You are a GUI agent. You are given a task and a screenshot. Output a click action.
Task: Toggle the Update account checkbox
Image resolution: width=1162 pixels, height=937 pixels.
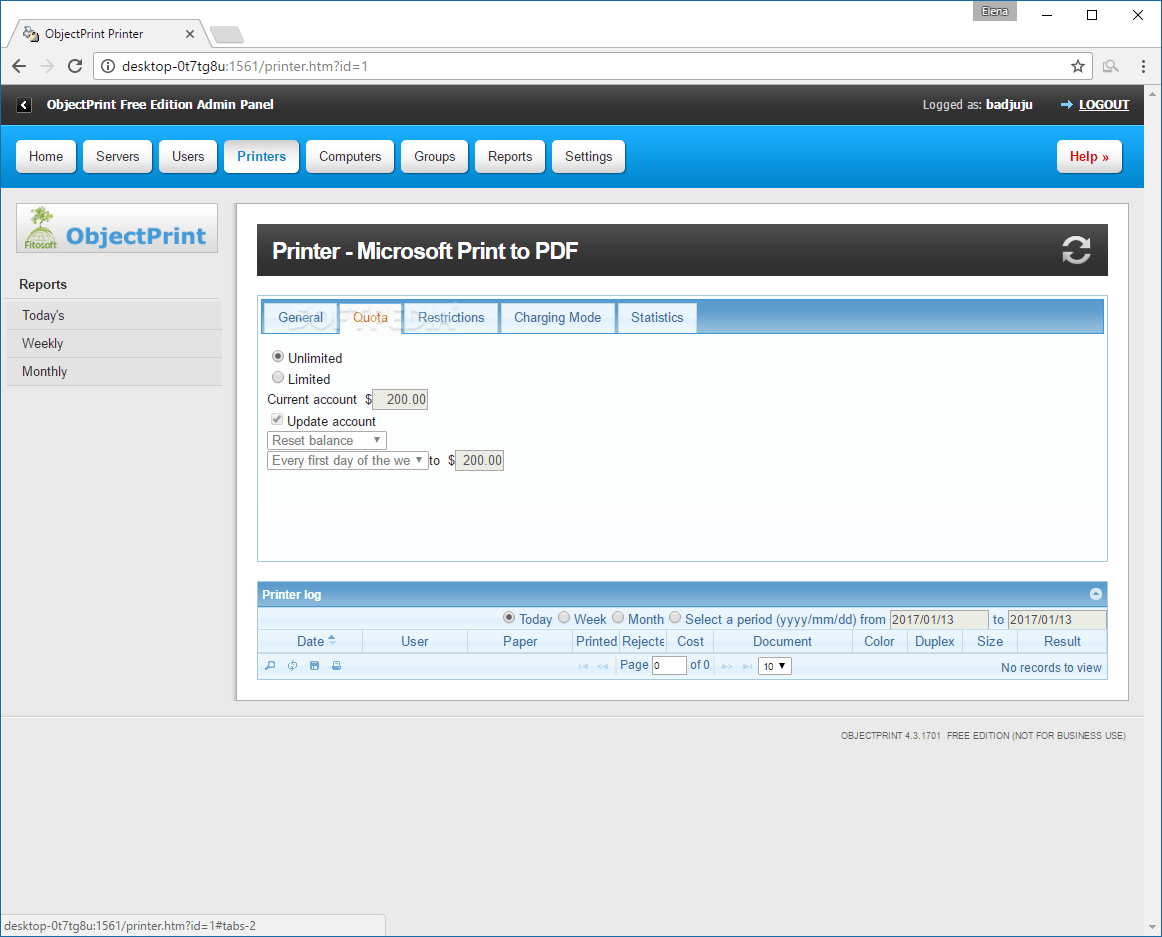(277, 420)
